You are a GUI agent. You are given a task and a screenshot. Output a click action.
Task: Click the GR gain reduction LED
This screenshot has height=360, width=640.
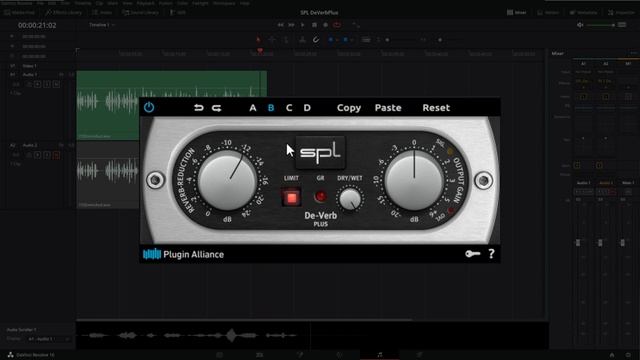click(x=320, y=197)
